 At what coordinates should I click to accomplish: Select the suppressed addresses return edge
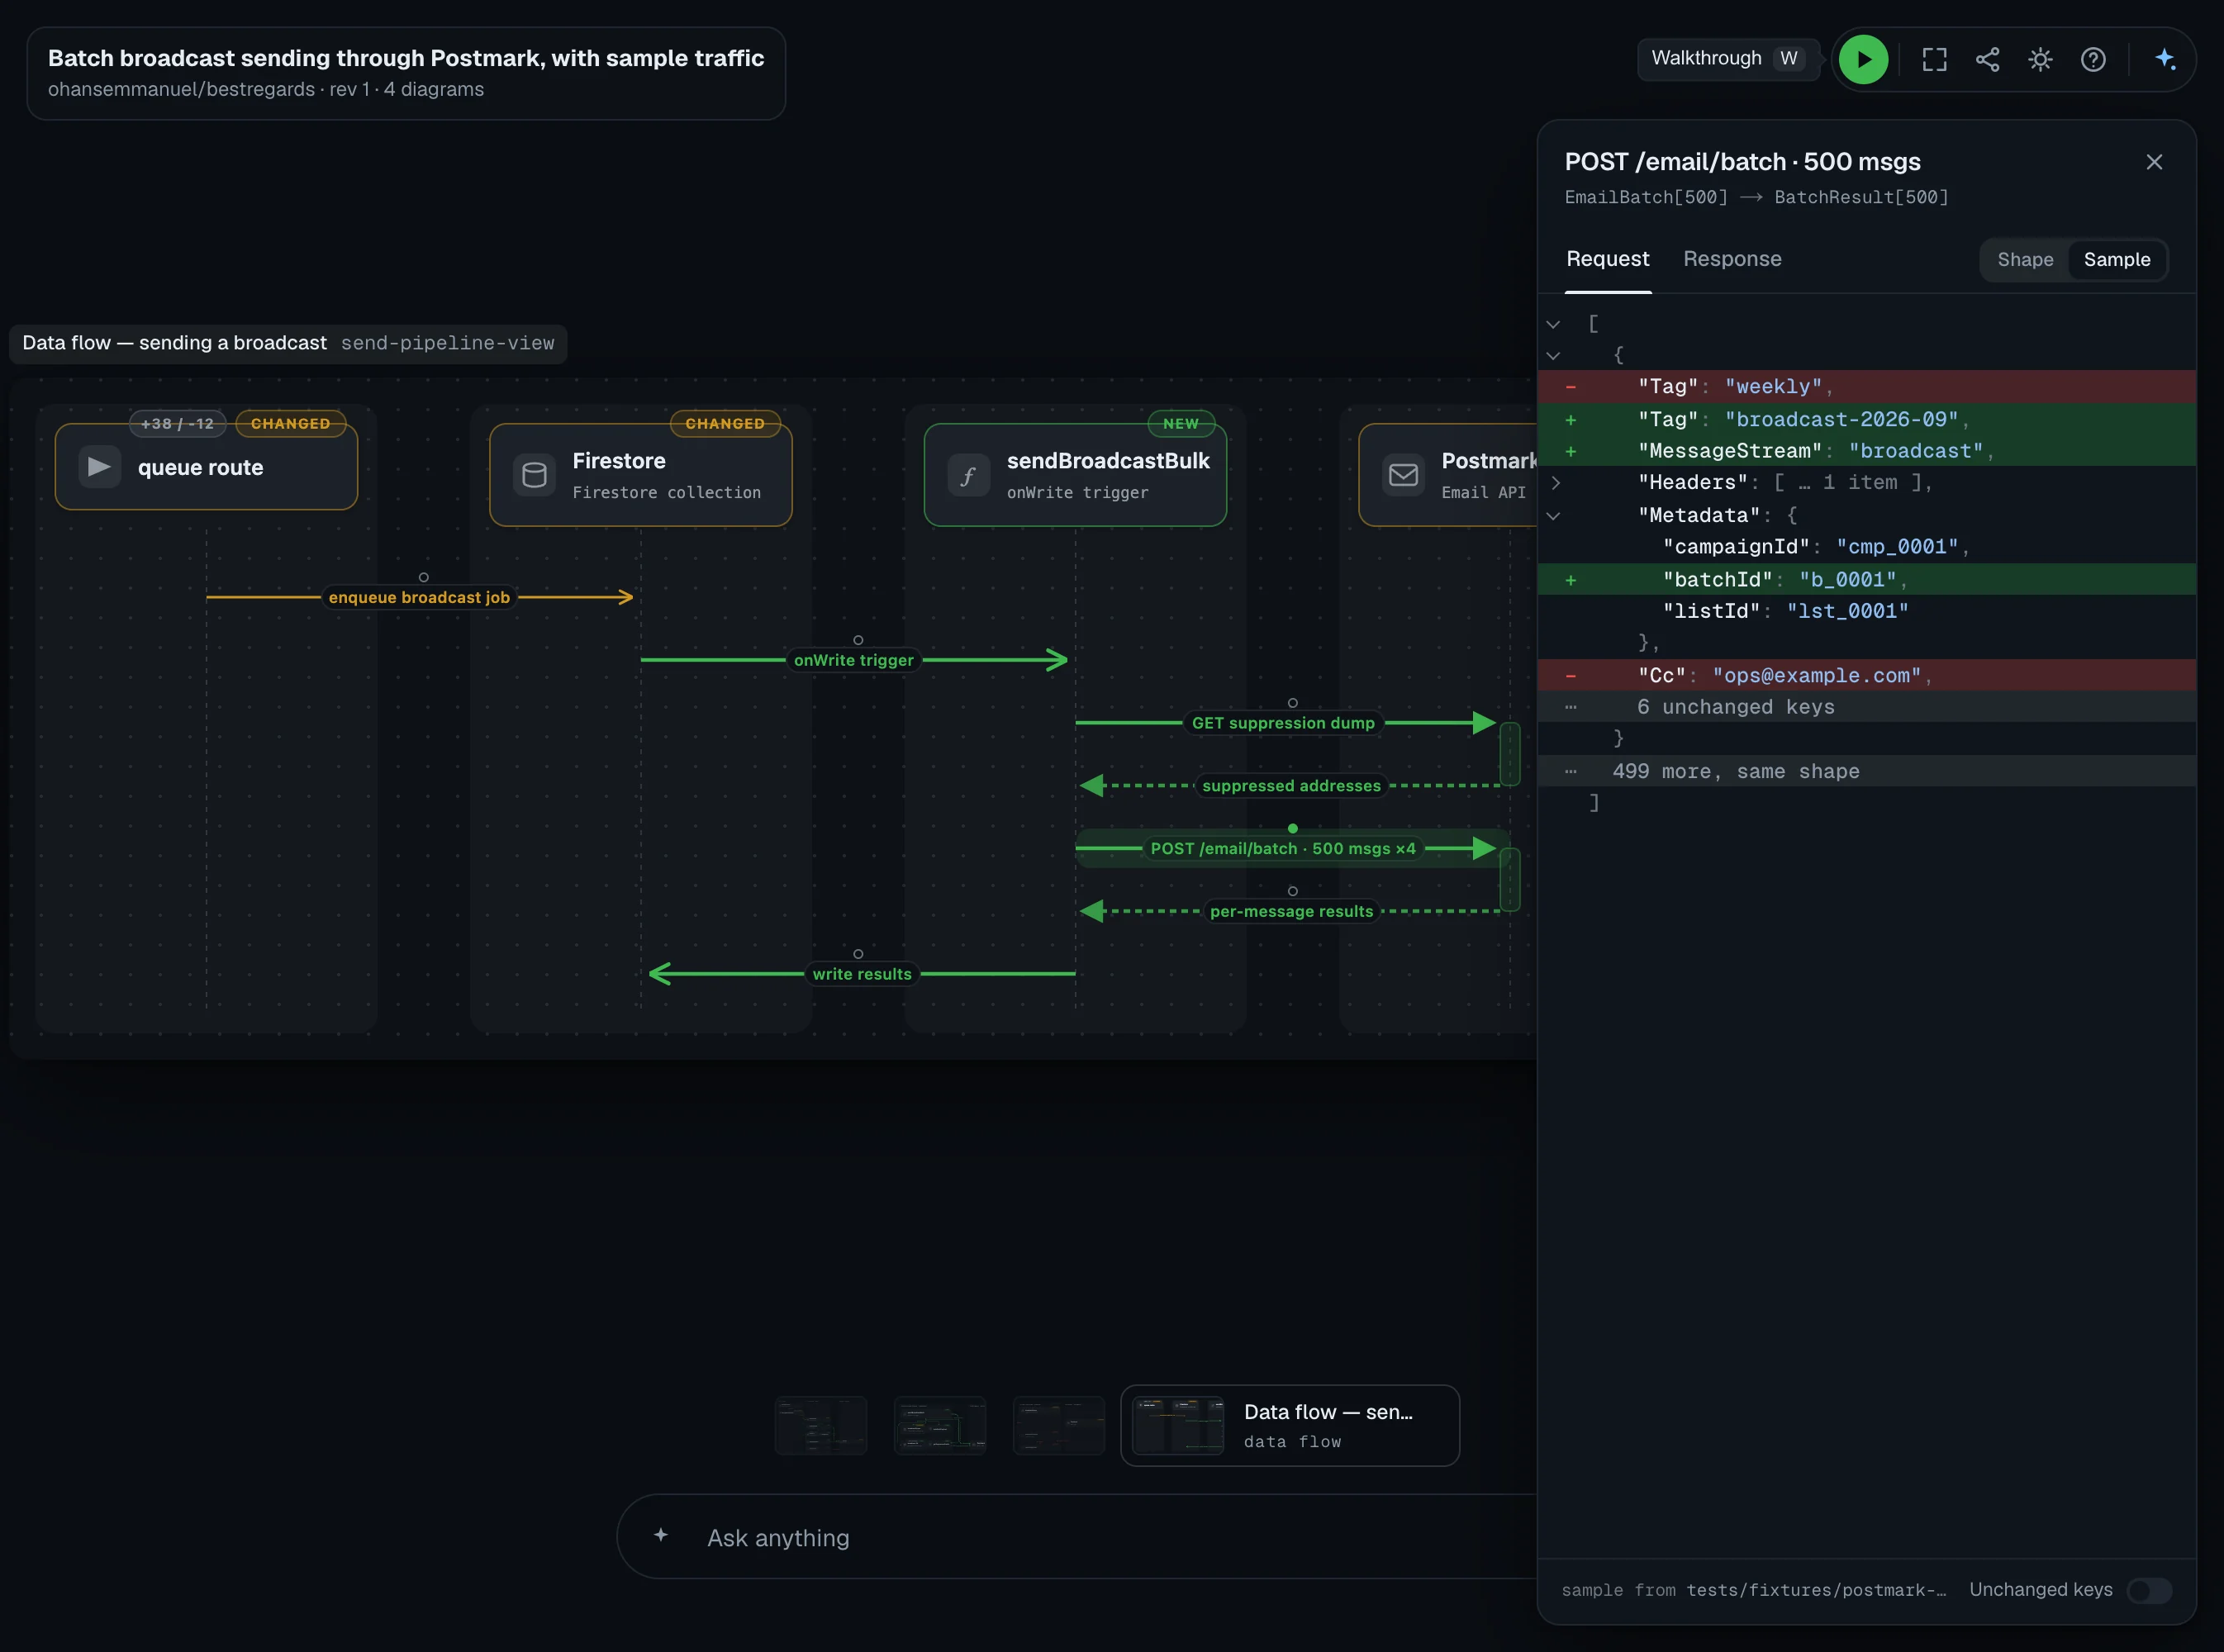click(1291, 786)
